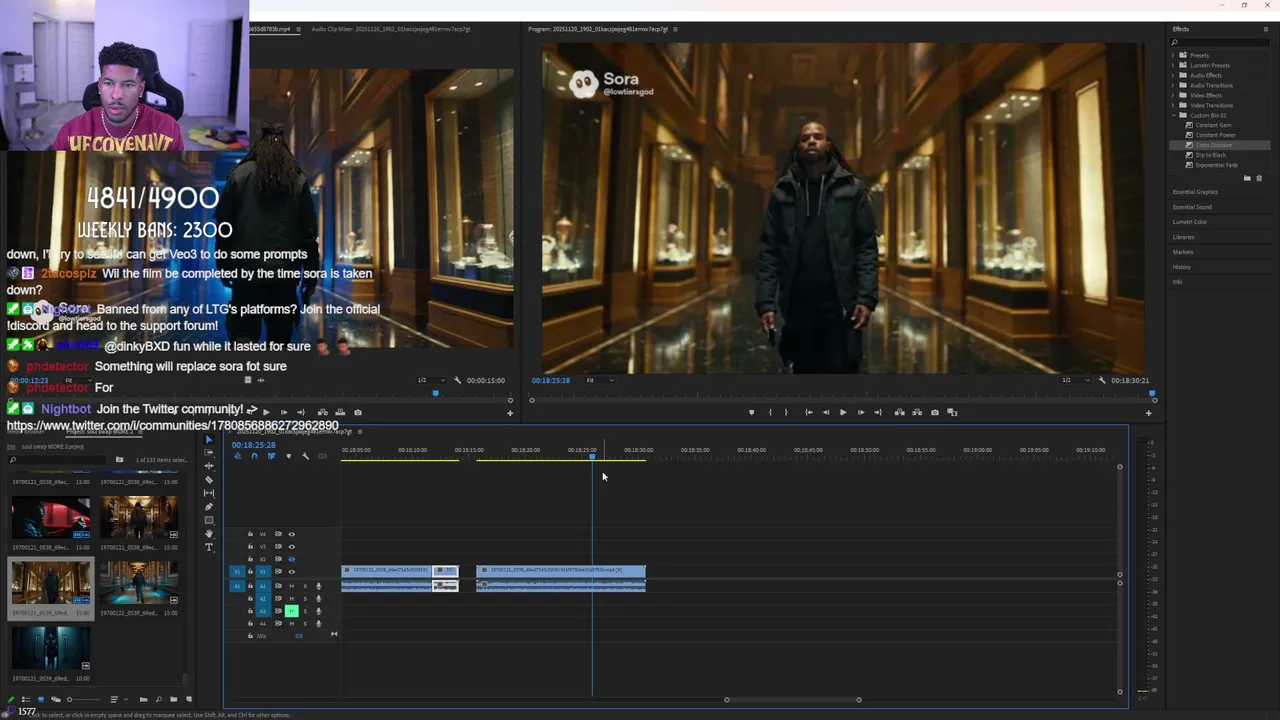This screenshot has width=1280, height=720.
Task: Unmute audio track A3 with green M
Action: [291, 611]
